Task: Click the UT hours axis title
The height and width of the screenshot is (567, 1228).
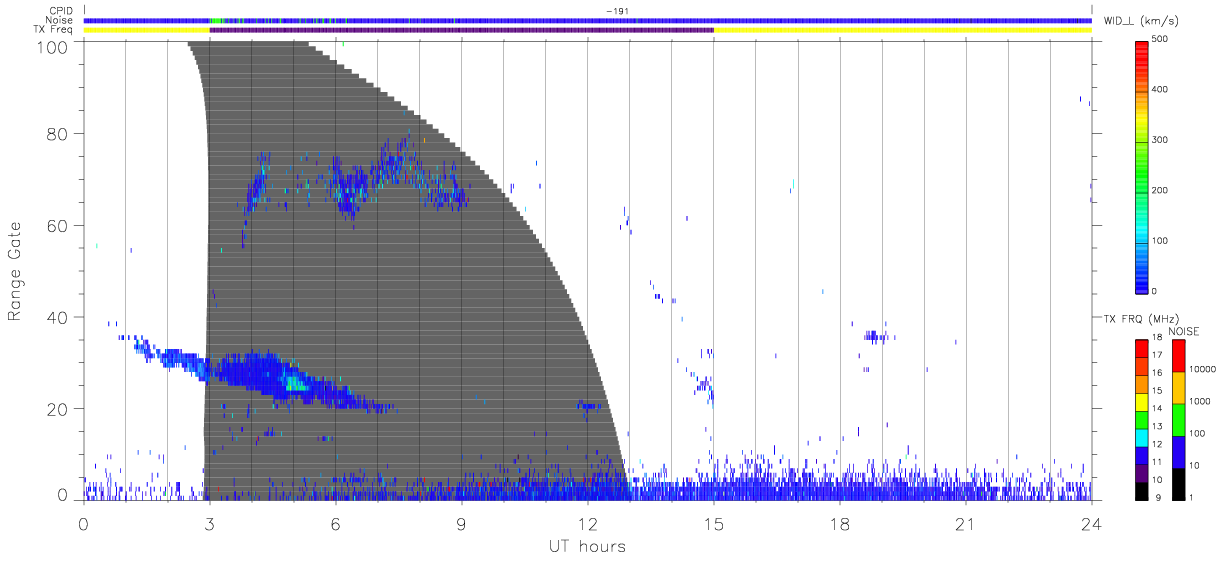Action: 586,546
